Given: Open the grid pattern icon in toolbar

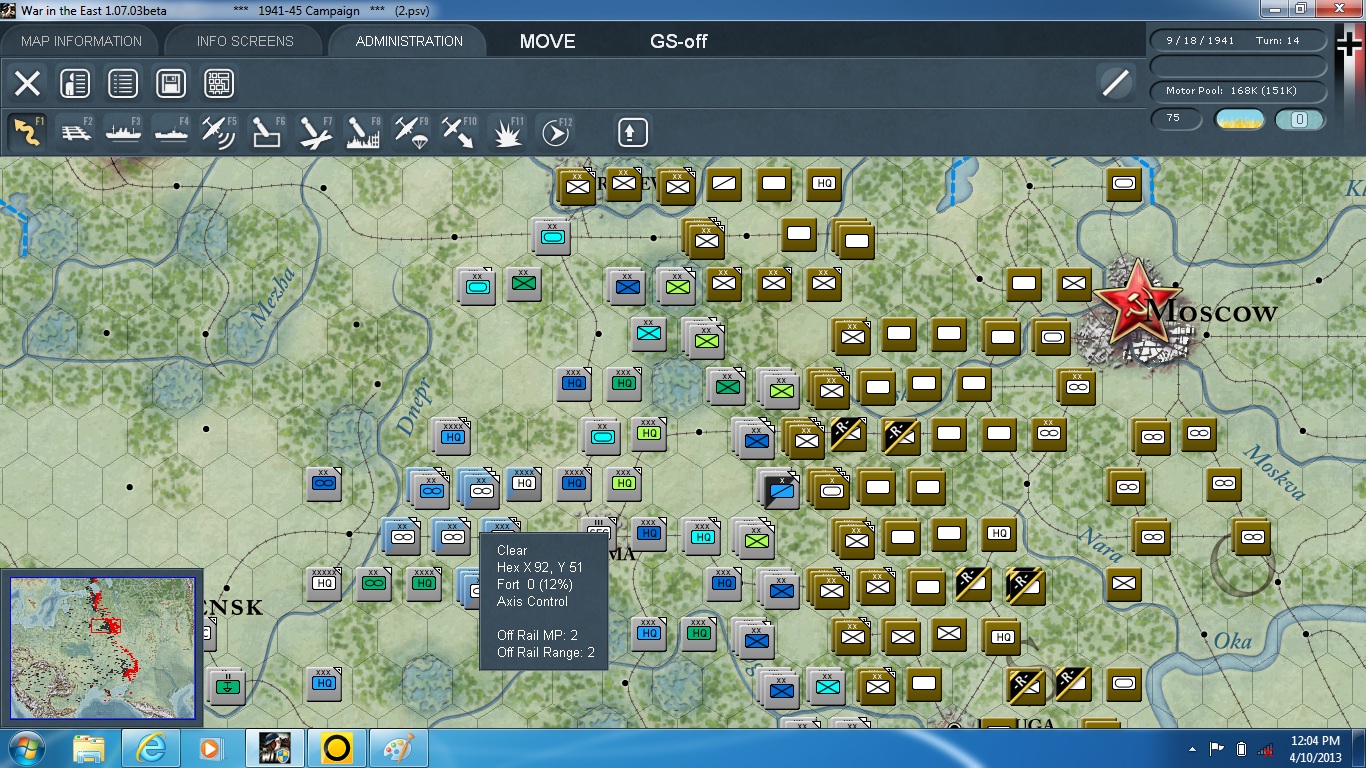Looking at the screenshot, I should coord(219,83).
